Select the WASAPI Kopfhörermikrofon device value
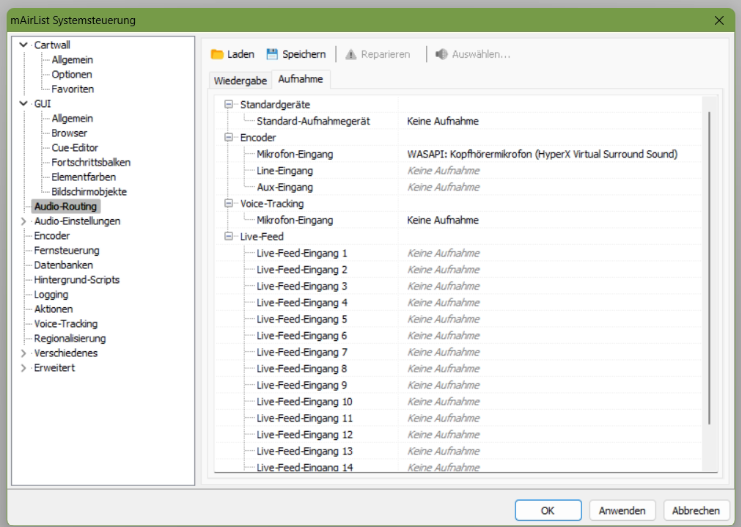Image resolution: width=741 pixels, height=527 pixels. [542, 154]
